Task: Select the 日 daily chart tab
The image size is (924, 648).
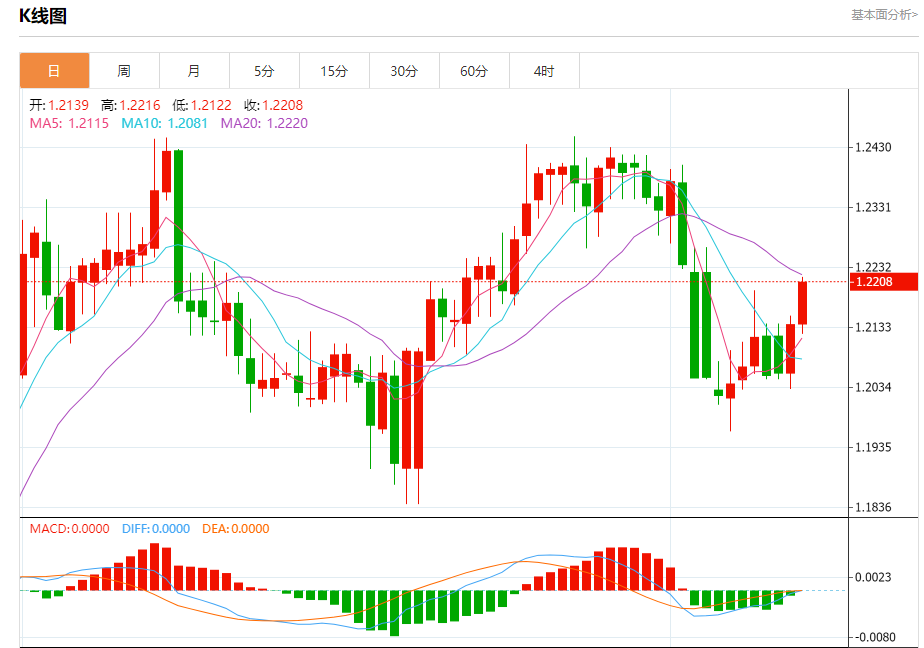Action: pos(54,71)
